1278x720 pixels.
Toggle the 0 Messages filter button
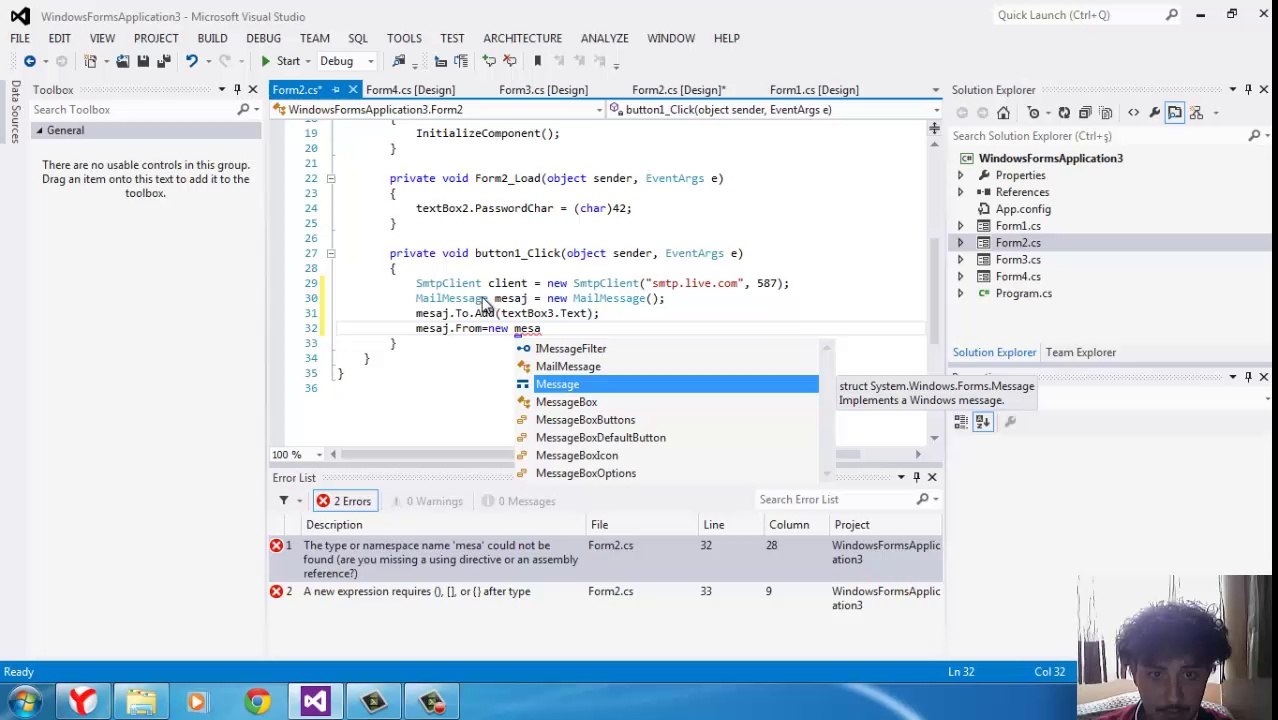[x=518, y=501]
